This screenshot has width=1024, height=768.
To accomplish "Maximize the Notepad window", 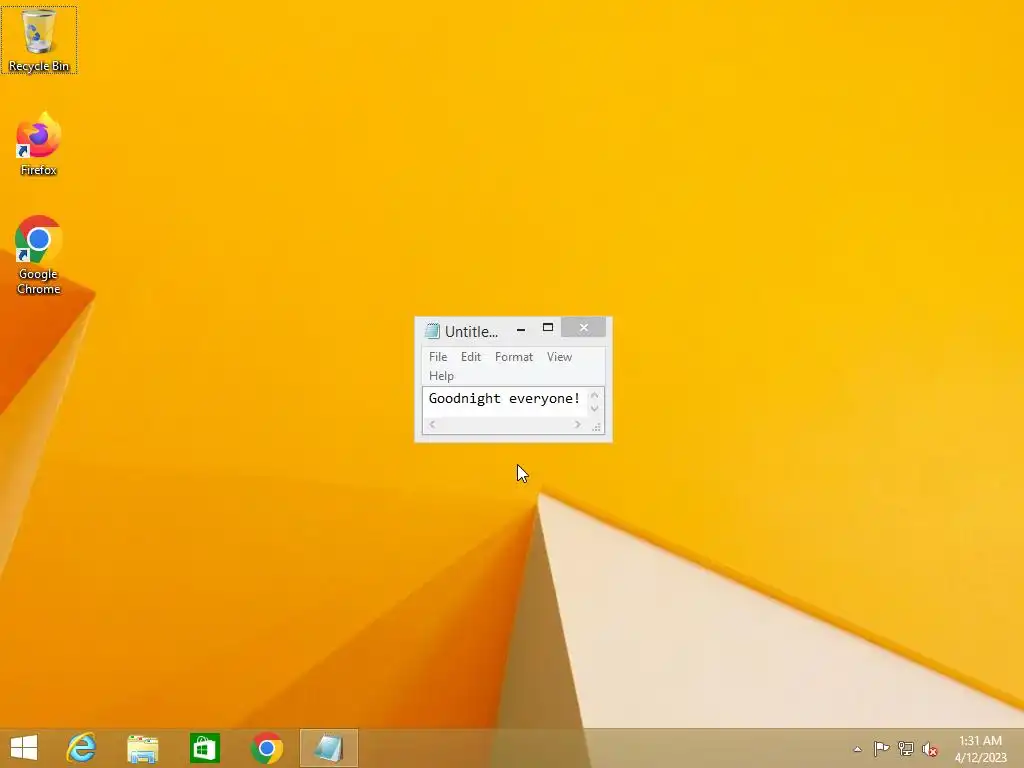I will [x=548, y=328].
